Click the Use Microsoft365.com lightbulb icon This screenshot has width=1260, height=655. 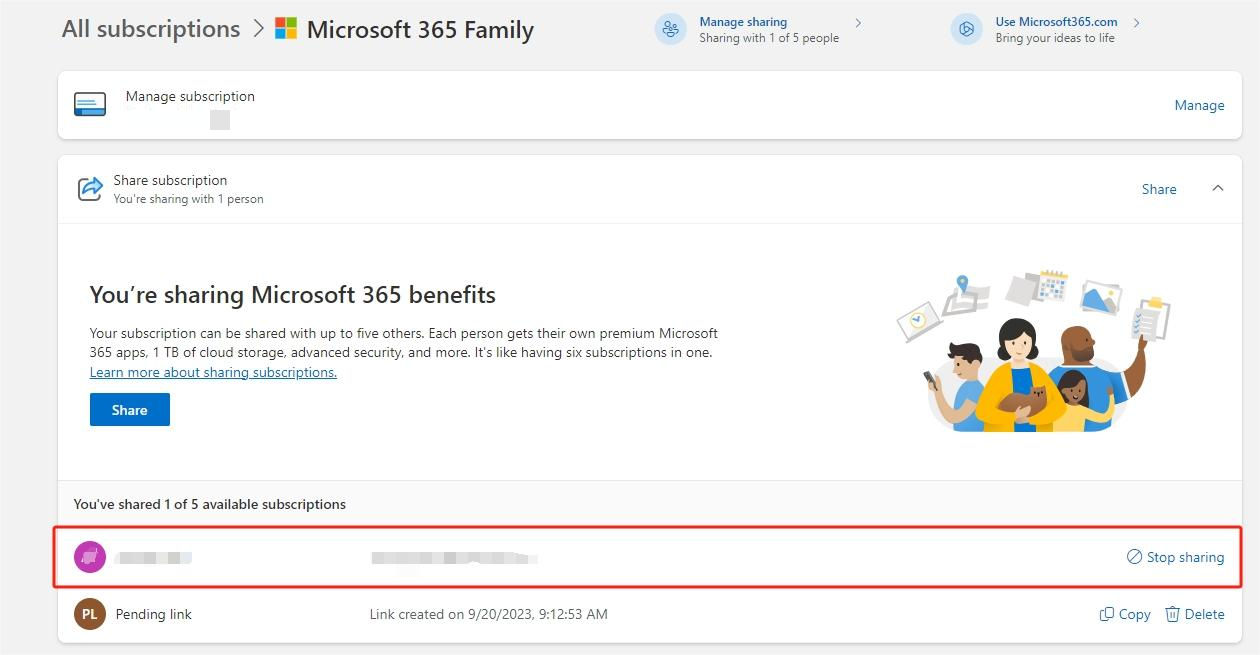pyautogui.click(x=966, y=29)
